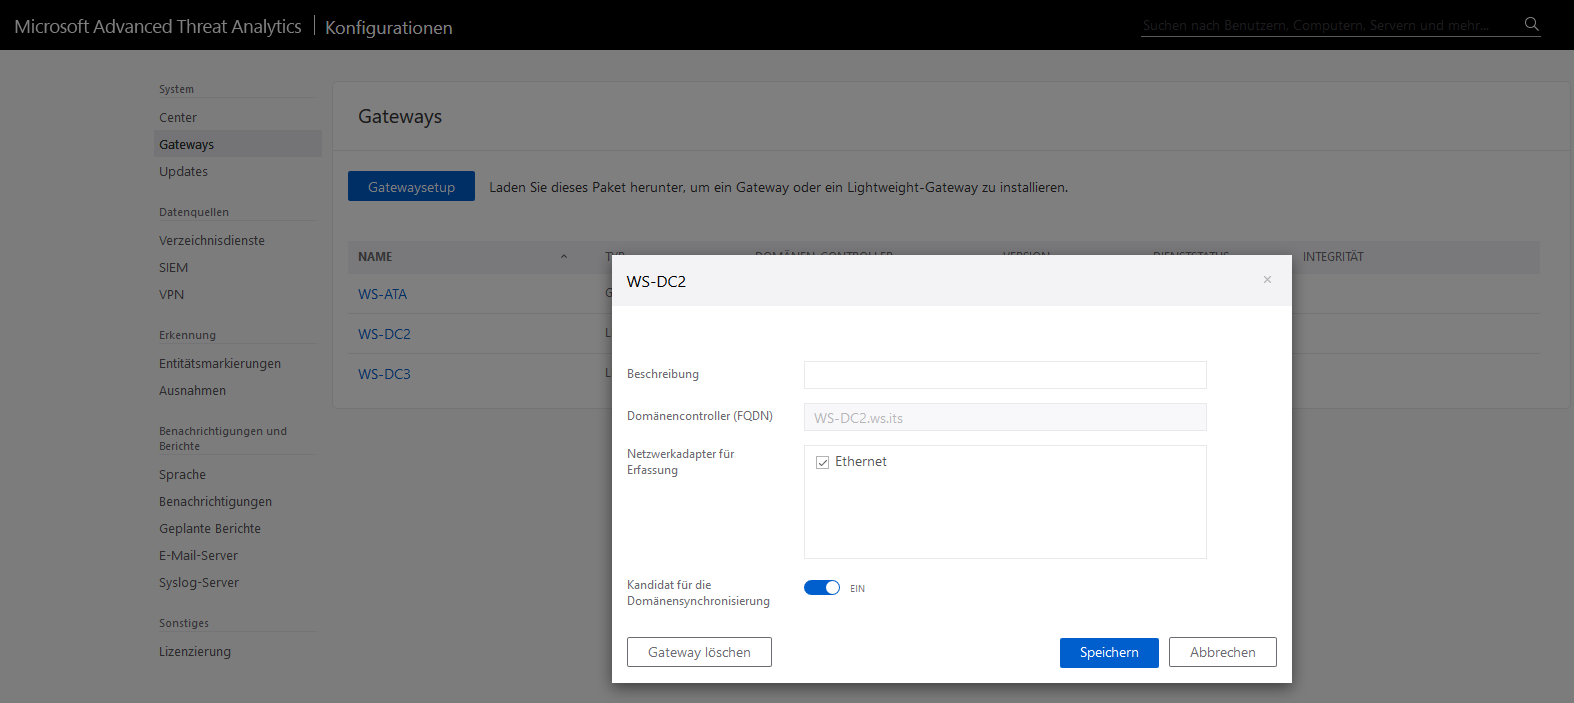Image resolution: width=1574 pixels, height=703 pixels.
Task: Open VPN data source settings
Action: [x=171, y=294]
